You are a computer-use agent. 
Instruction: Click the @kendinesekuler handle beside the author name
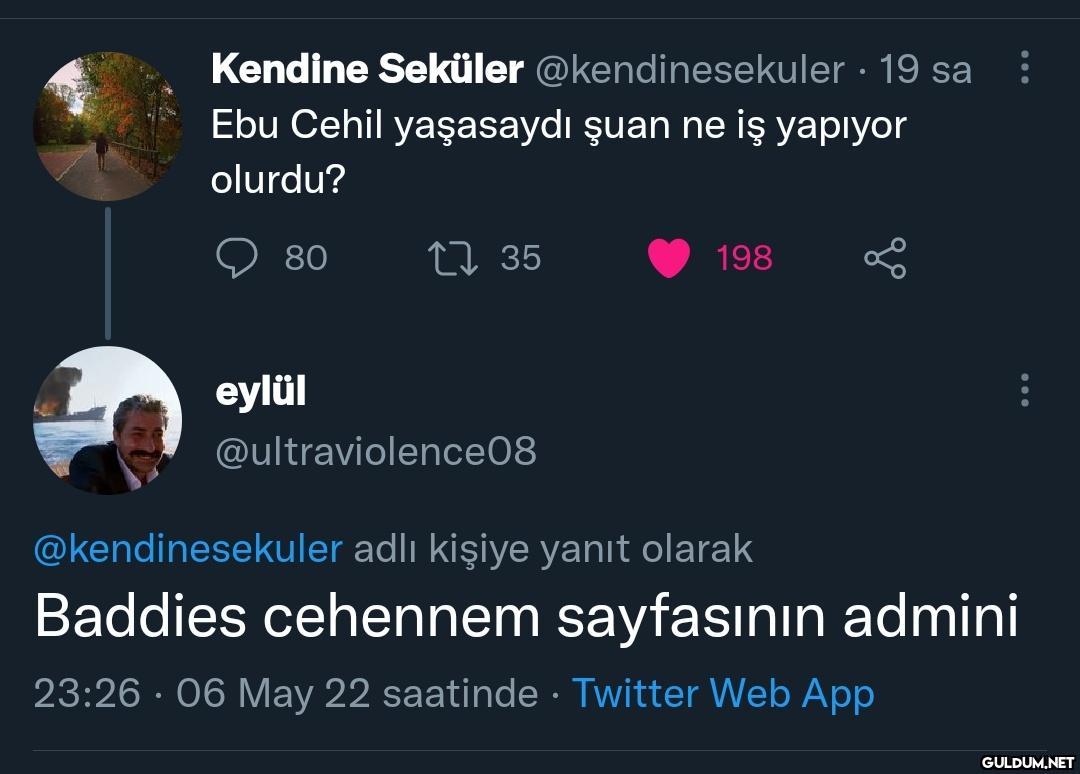click(x=690, y=70)
